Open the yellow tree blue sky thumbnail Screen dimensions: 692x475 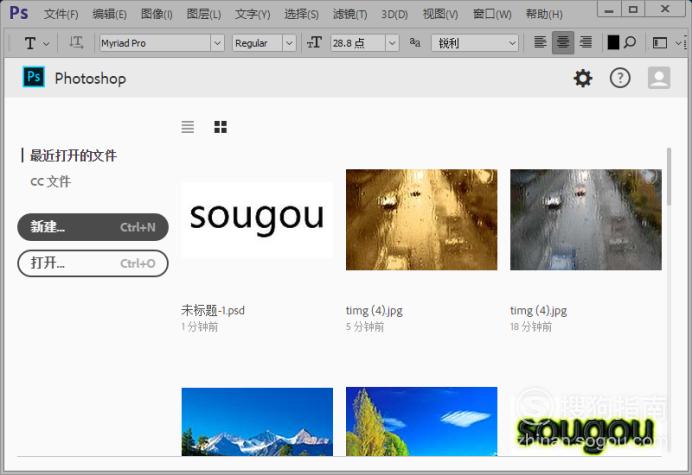[421, 422]
